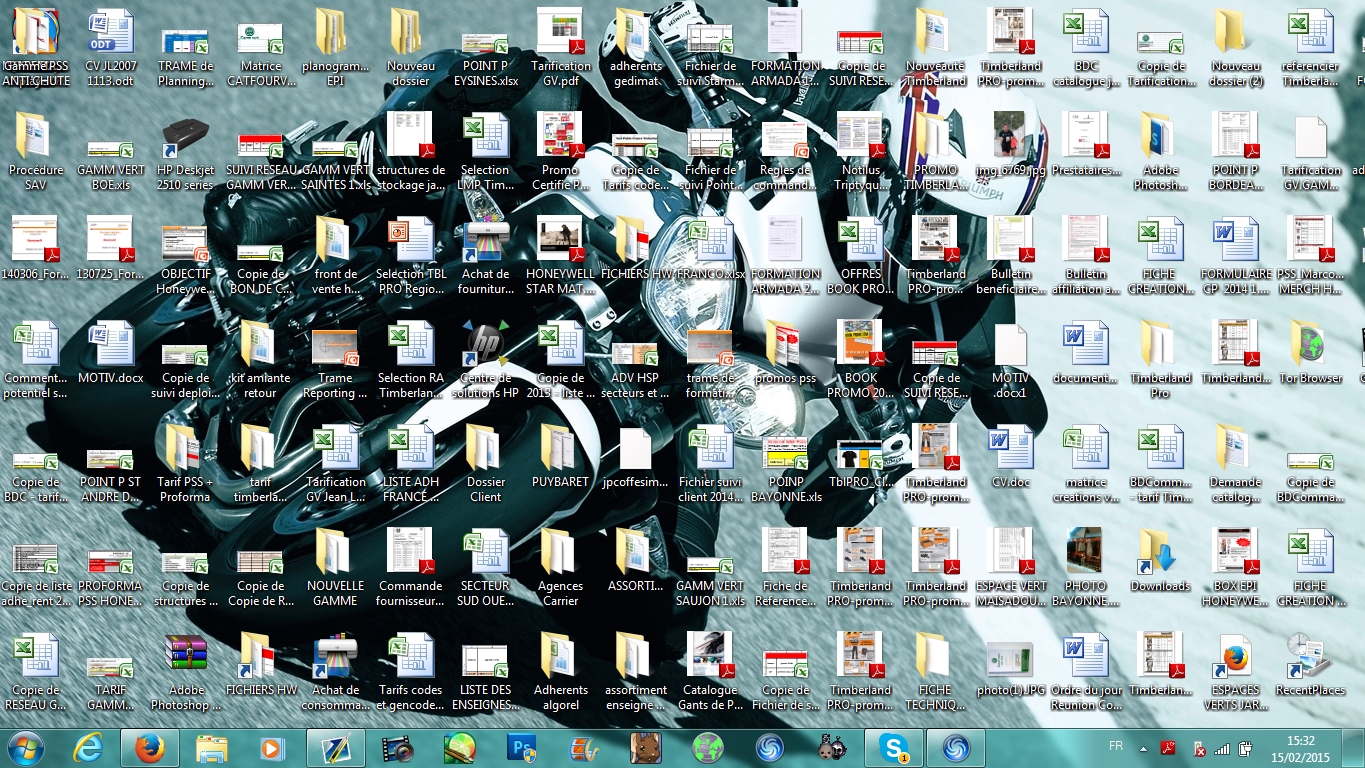Click the 'Tarif PSS + Proforma' label

(185, 489)
